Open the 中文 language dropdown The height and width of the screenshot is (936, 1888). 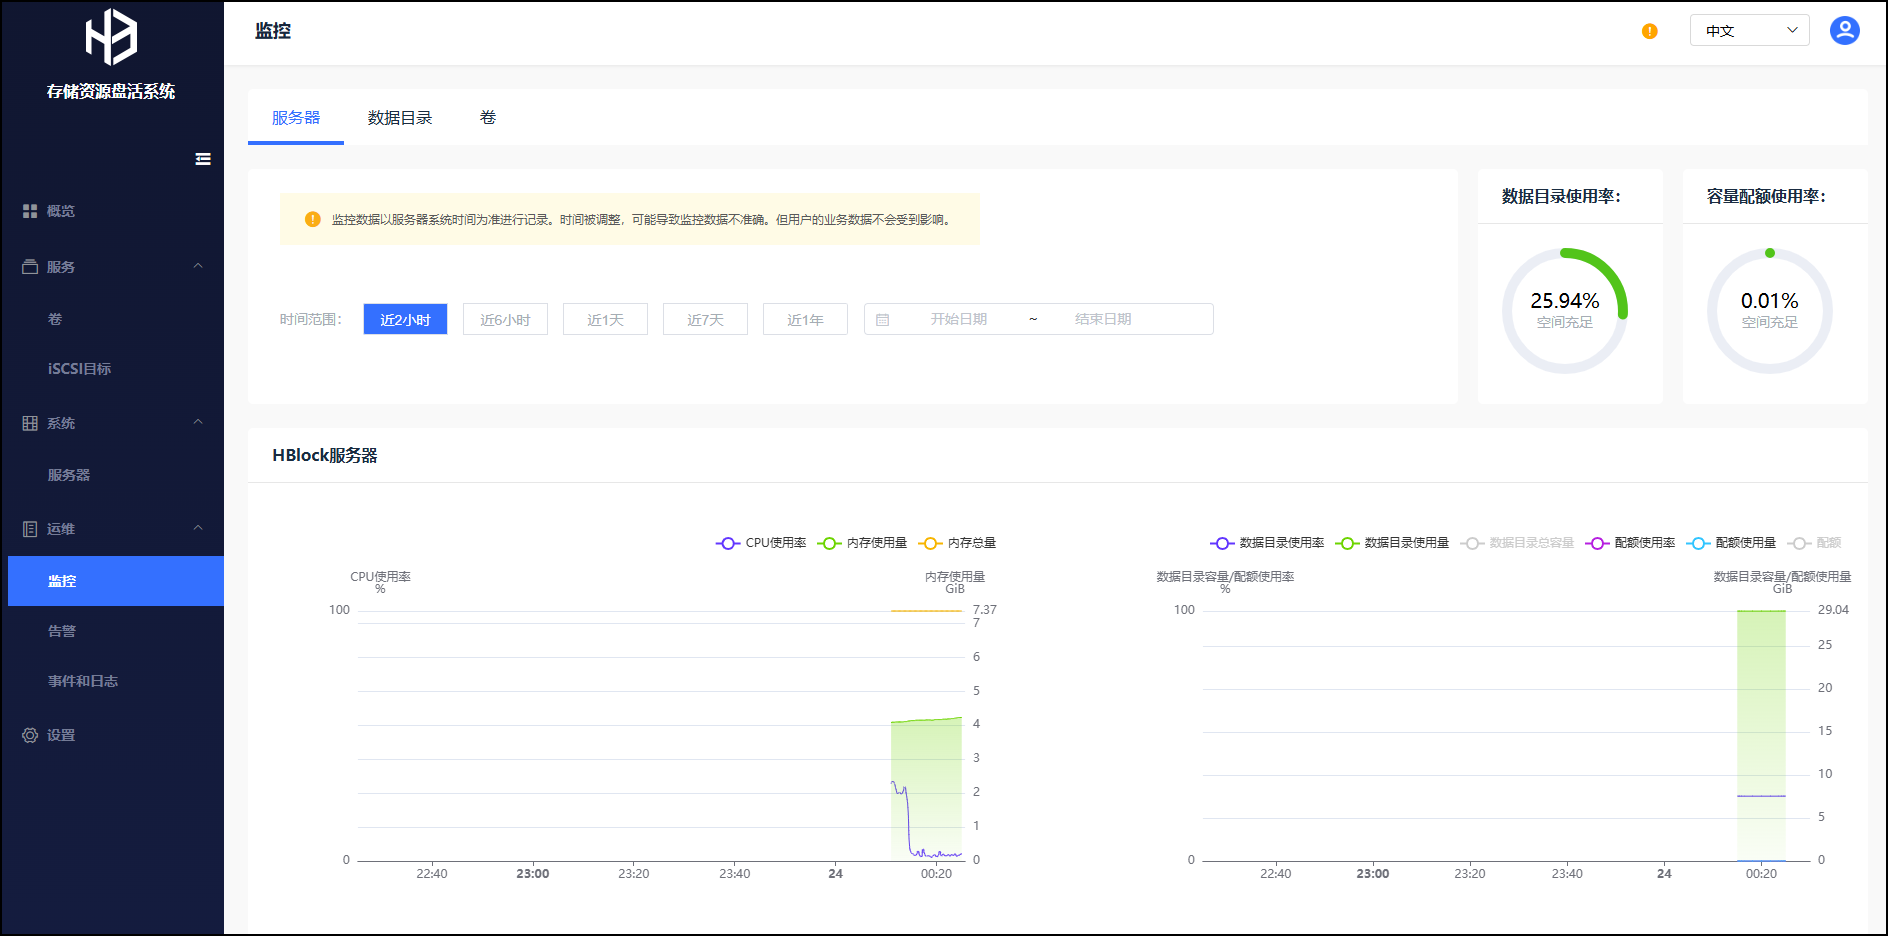click(x=1750, y=31)
